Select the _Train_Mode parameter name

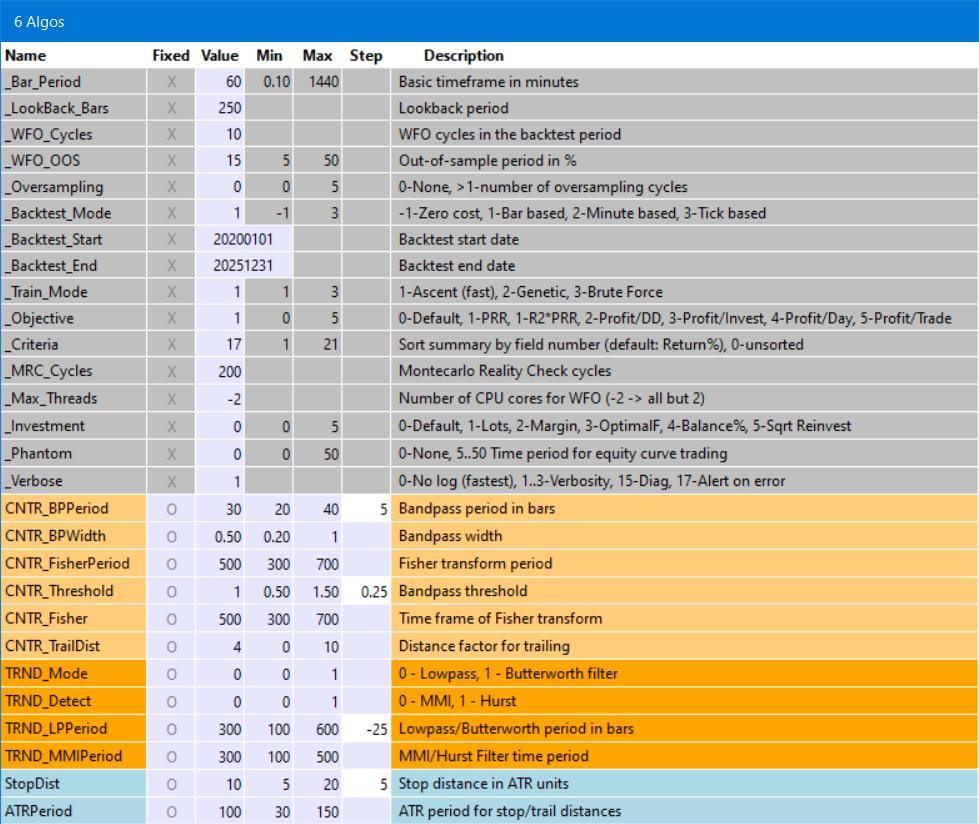click(x=46, y=292)
